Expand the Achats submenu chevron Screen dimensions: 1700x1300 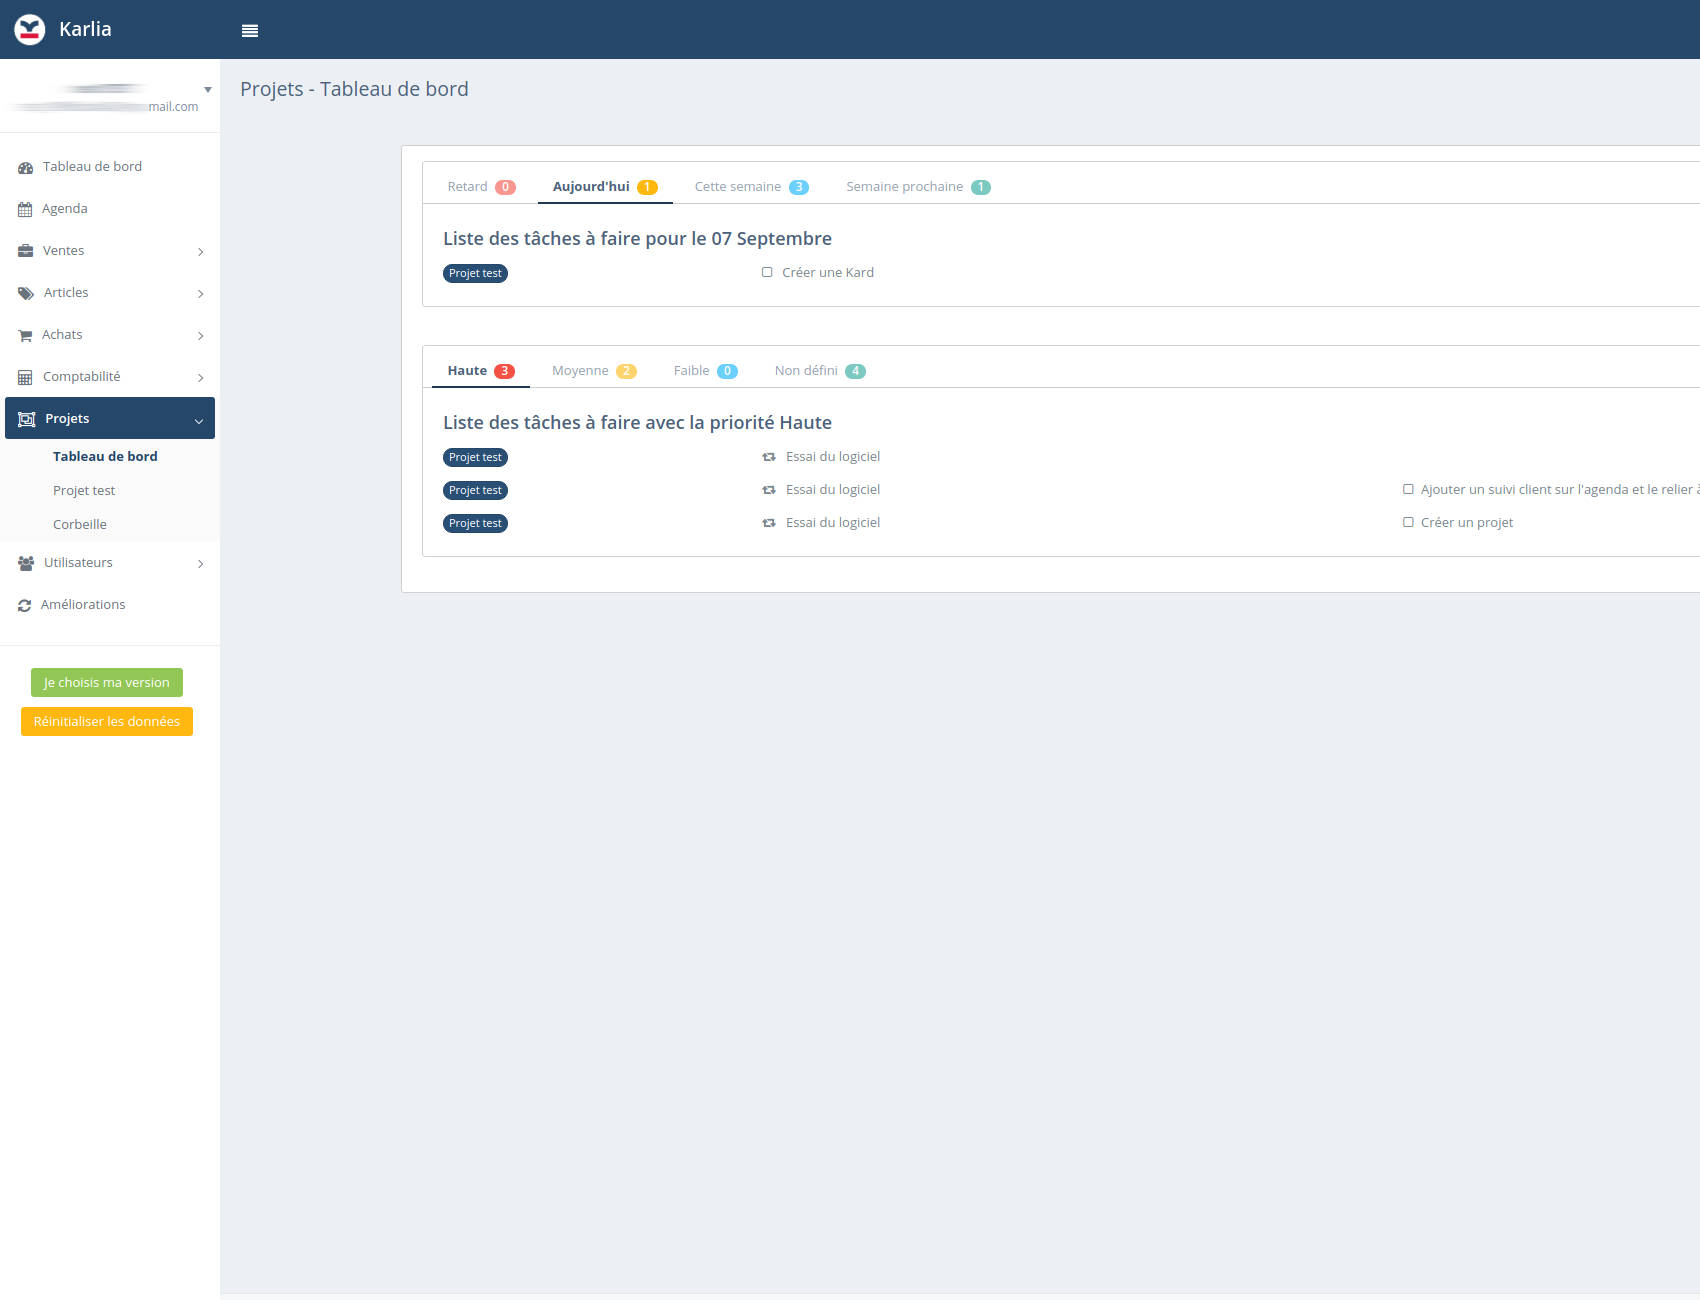point(201,336)
